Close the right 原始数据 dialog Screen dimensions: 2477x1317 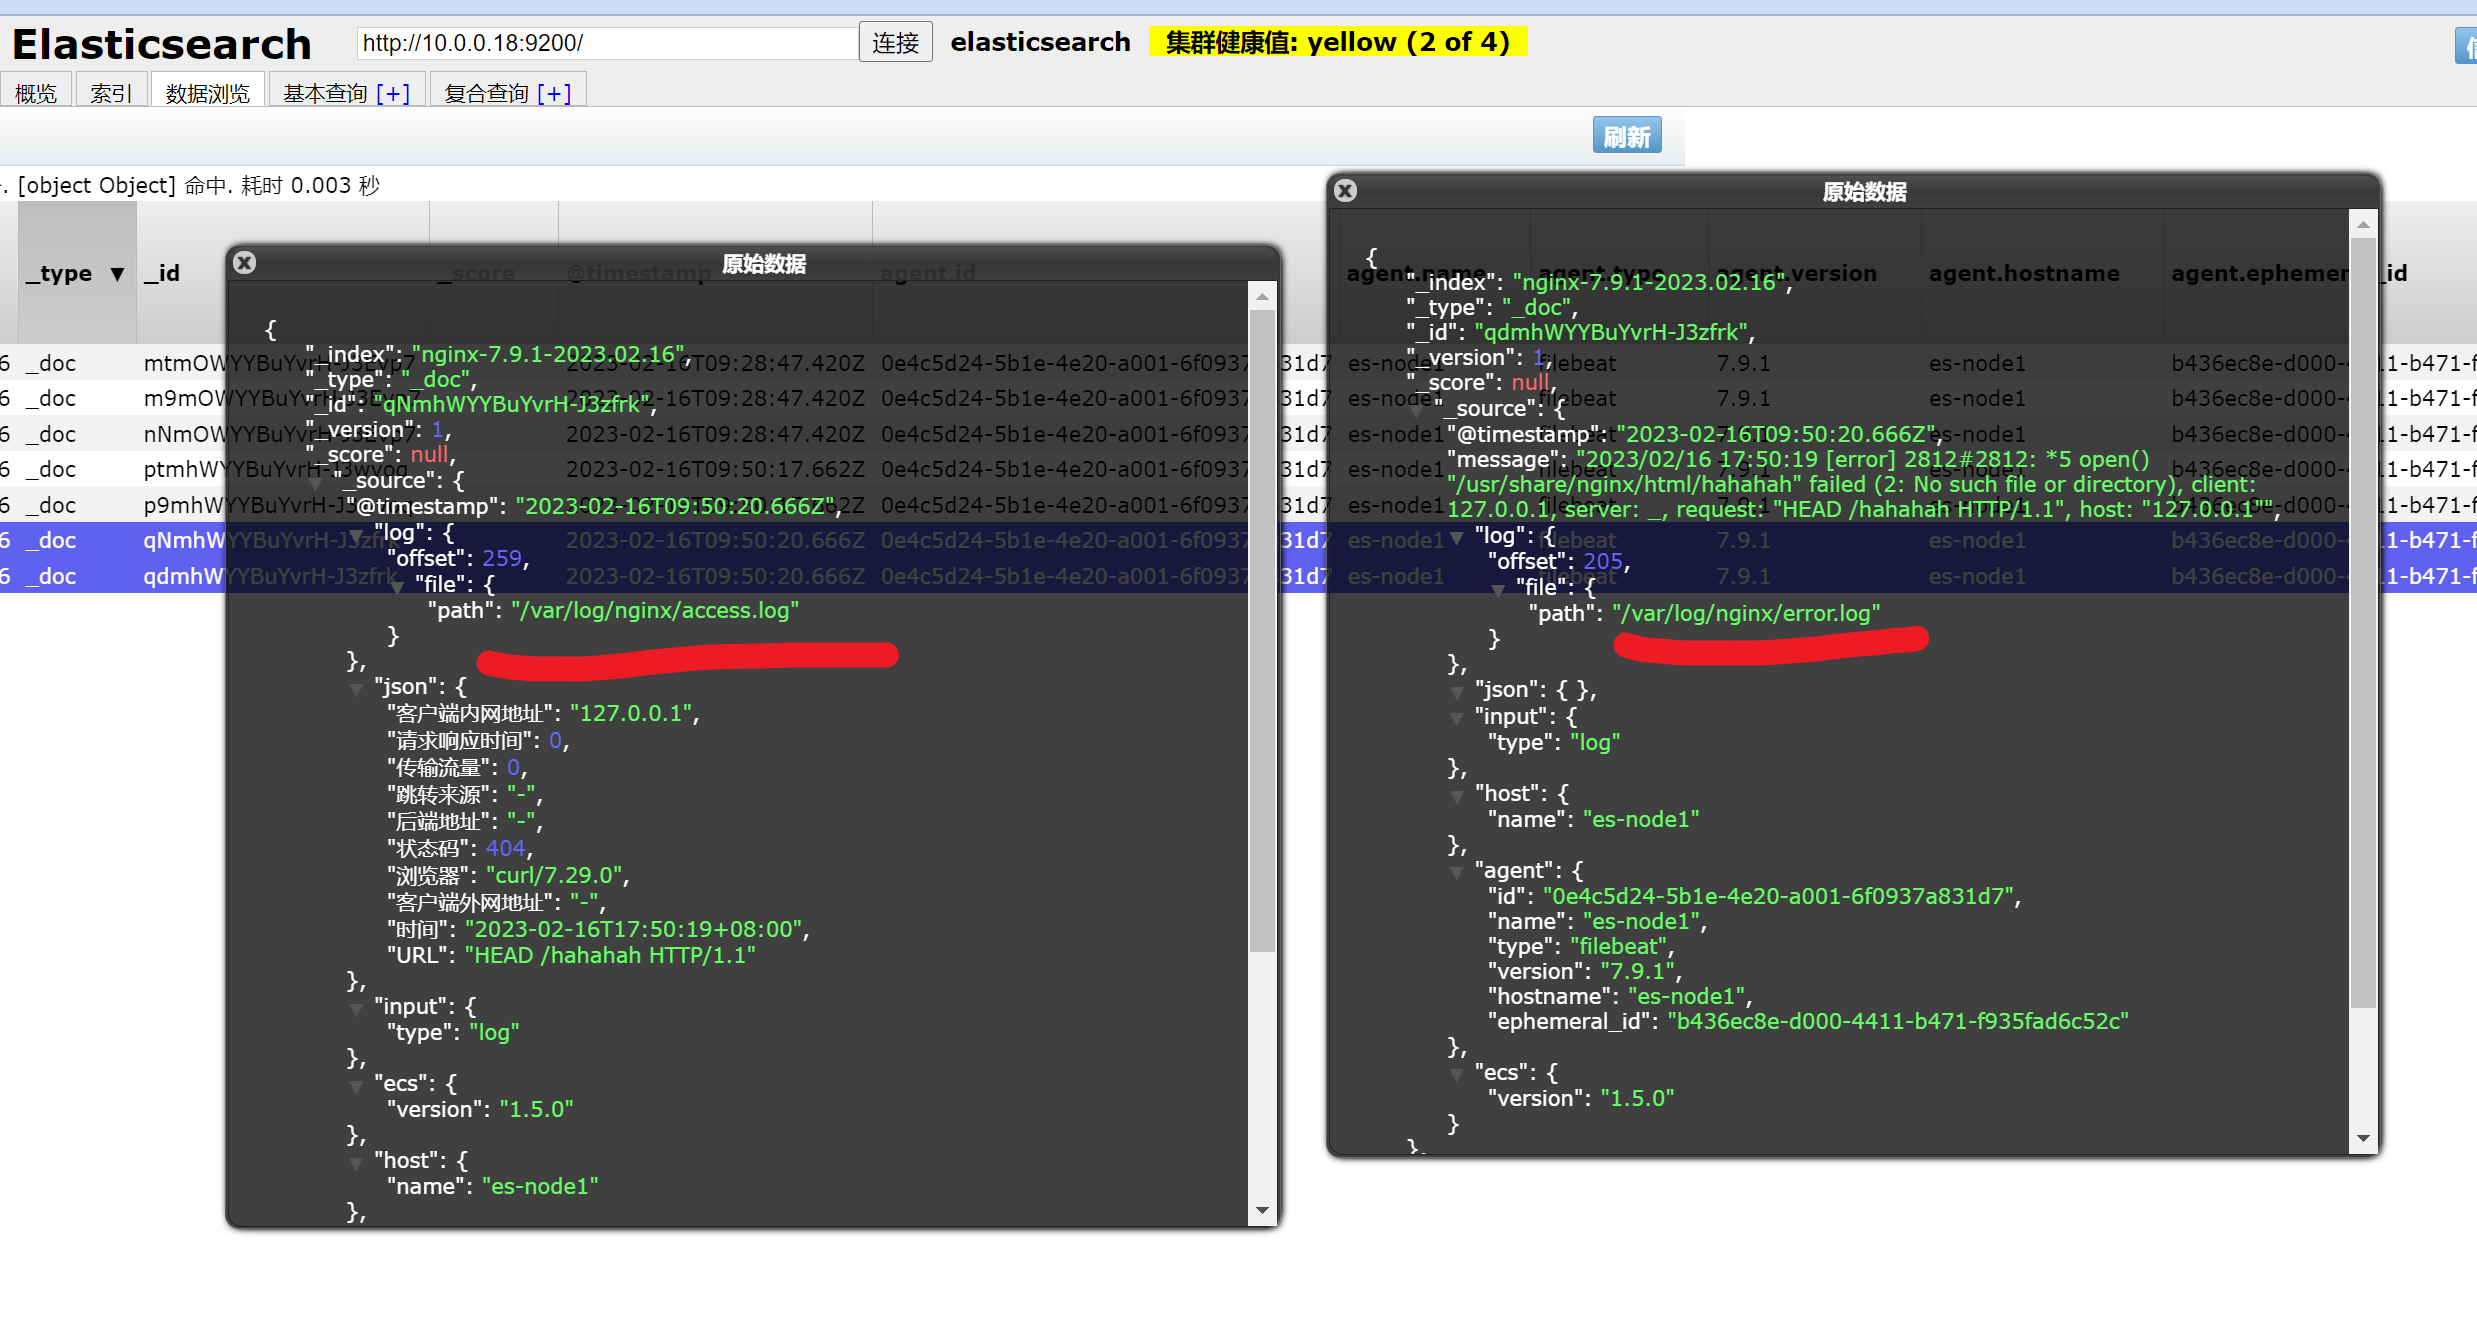point(1346,191)
